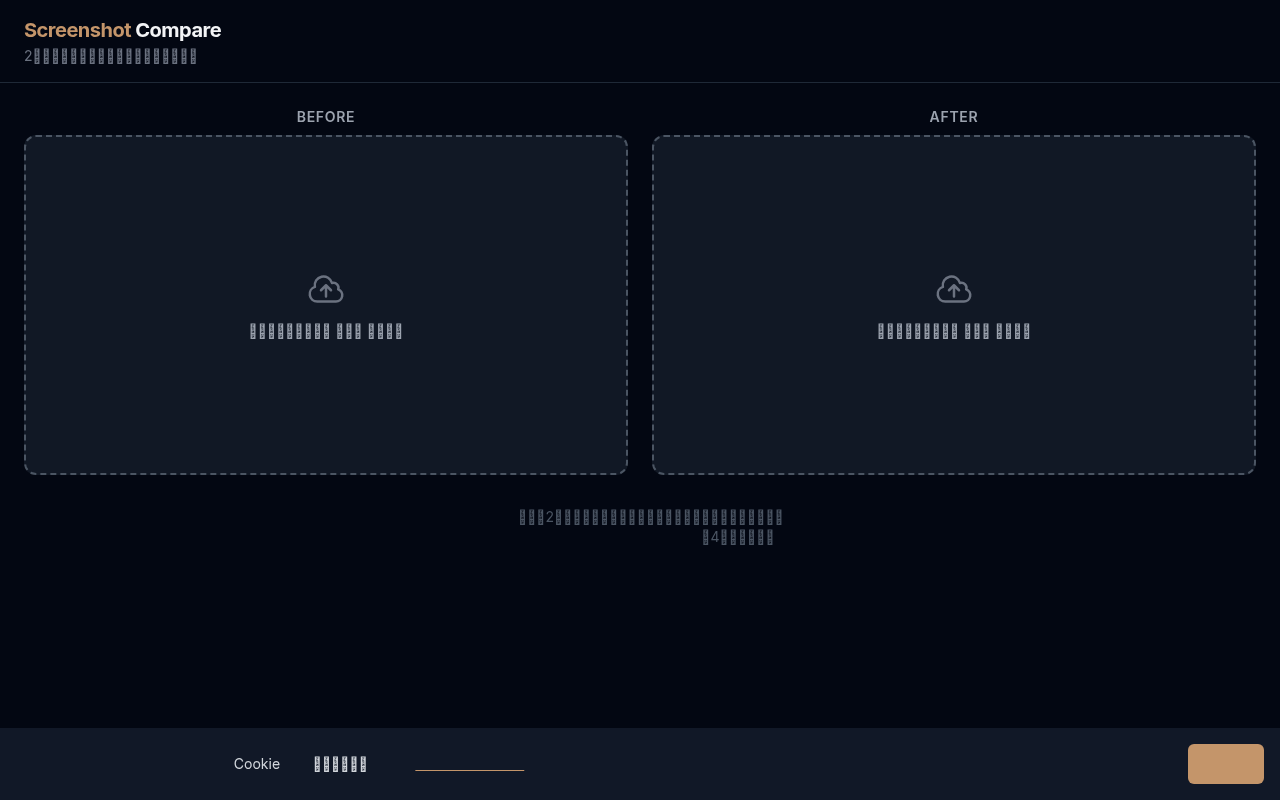Click the caption under BEFORE upload icon

(326, 331)
